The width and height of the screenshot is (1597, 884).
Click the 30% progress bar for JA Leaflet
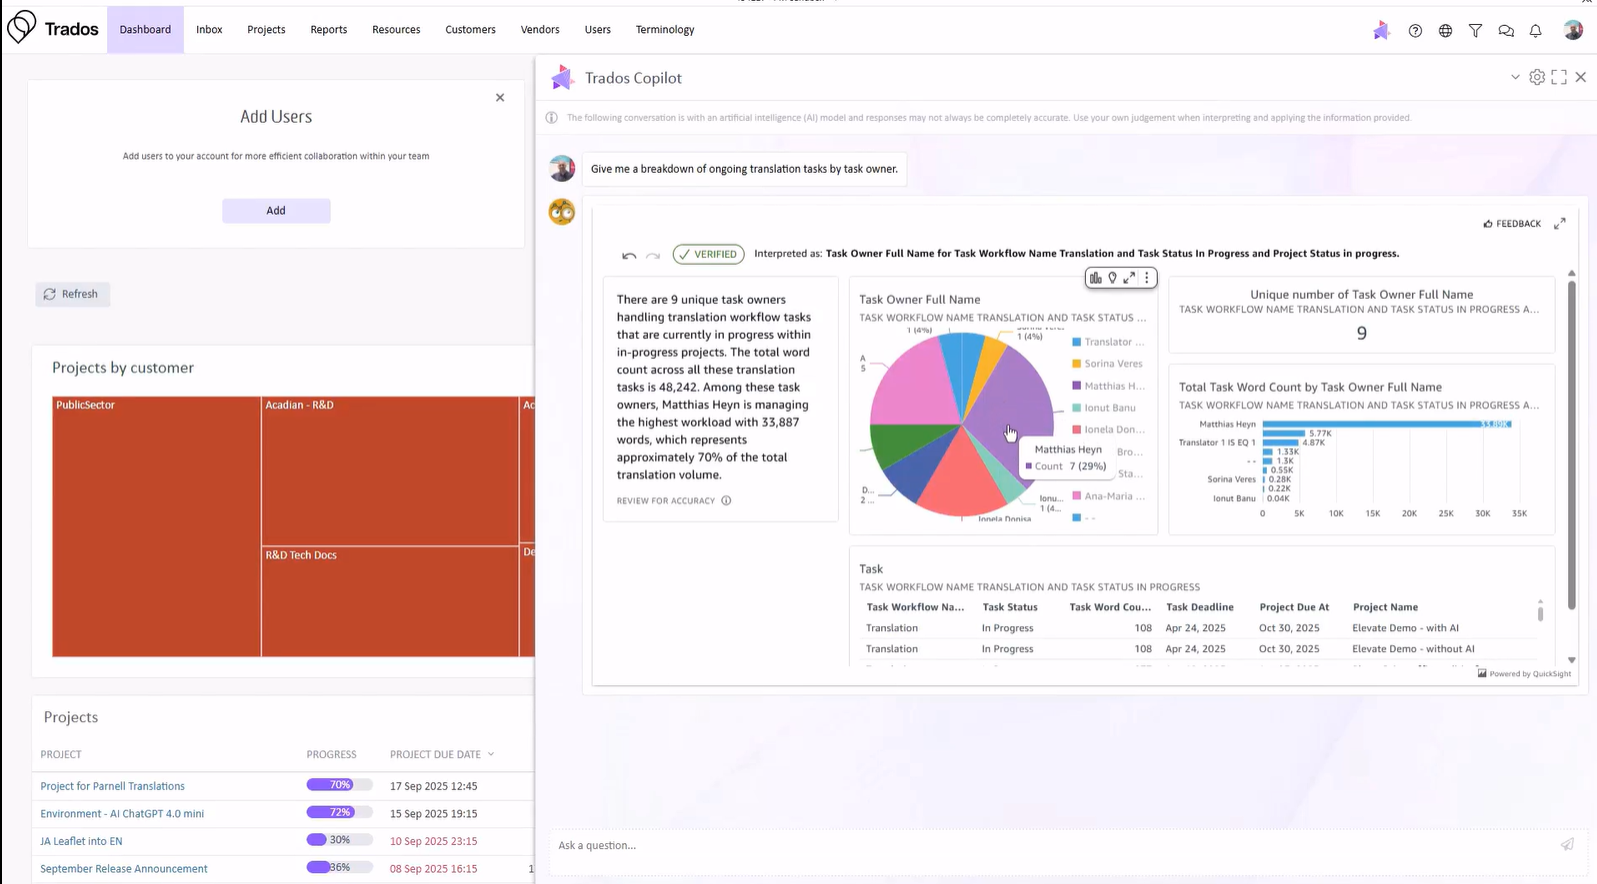click(x=339, y=840)
